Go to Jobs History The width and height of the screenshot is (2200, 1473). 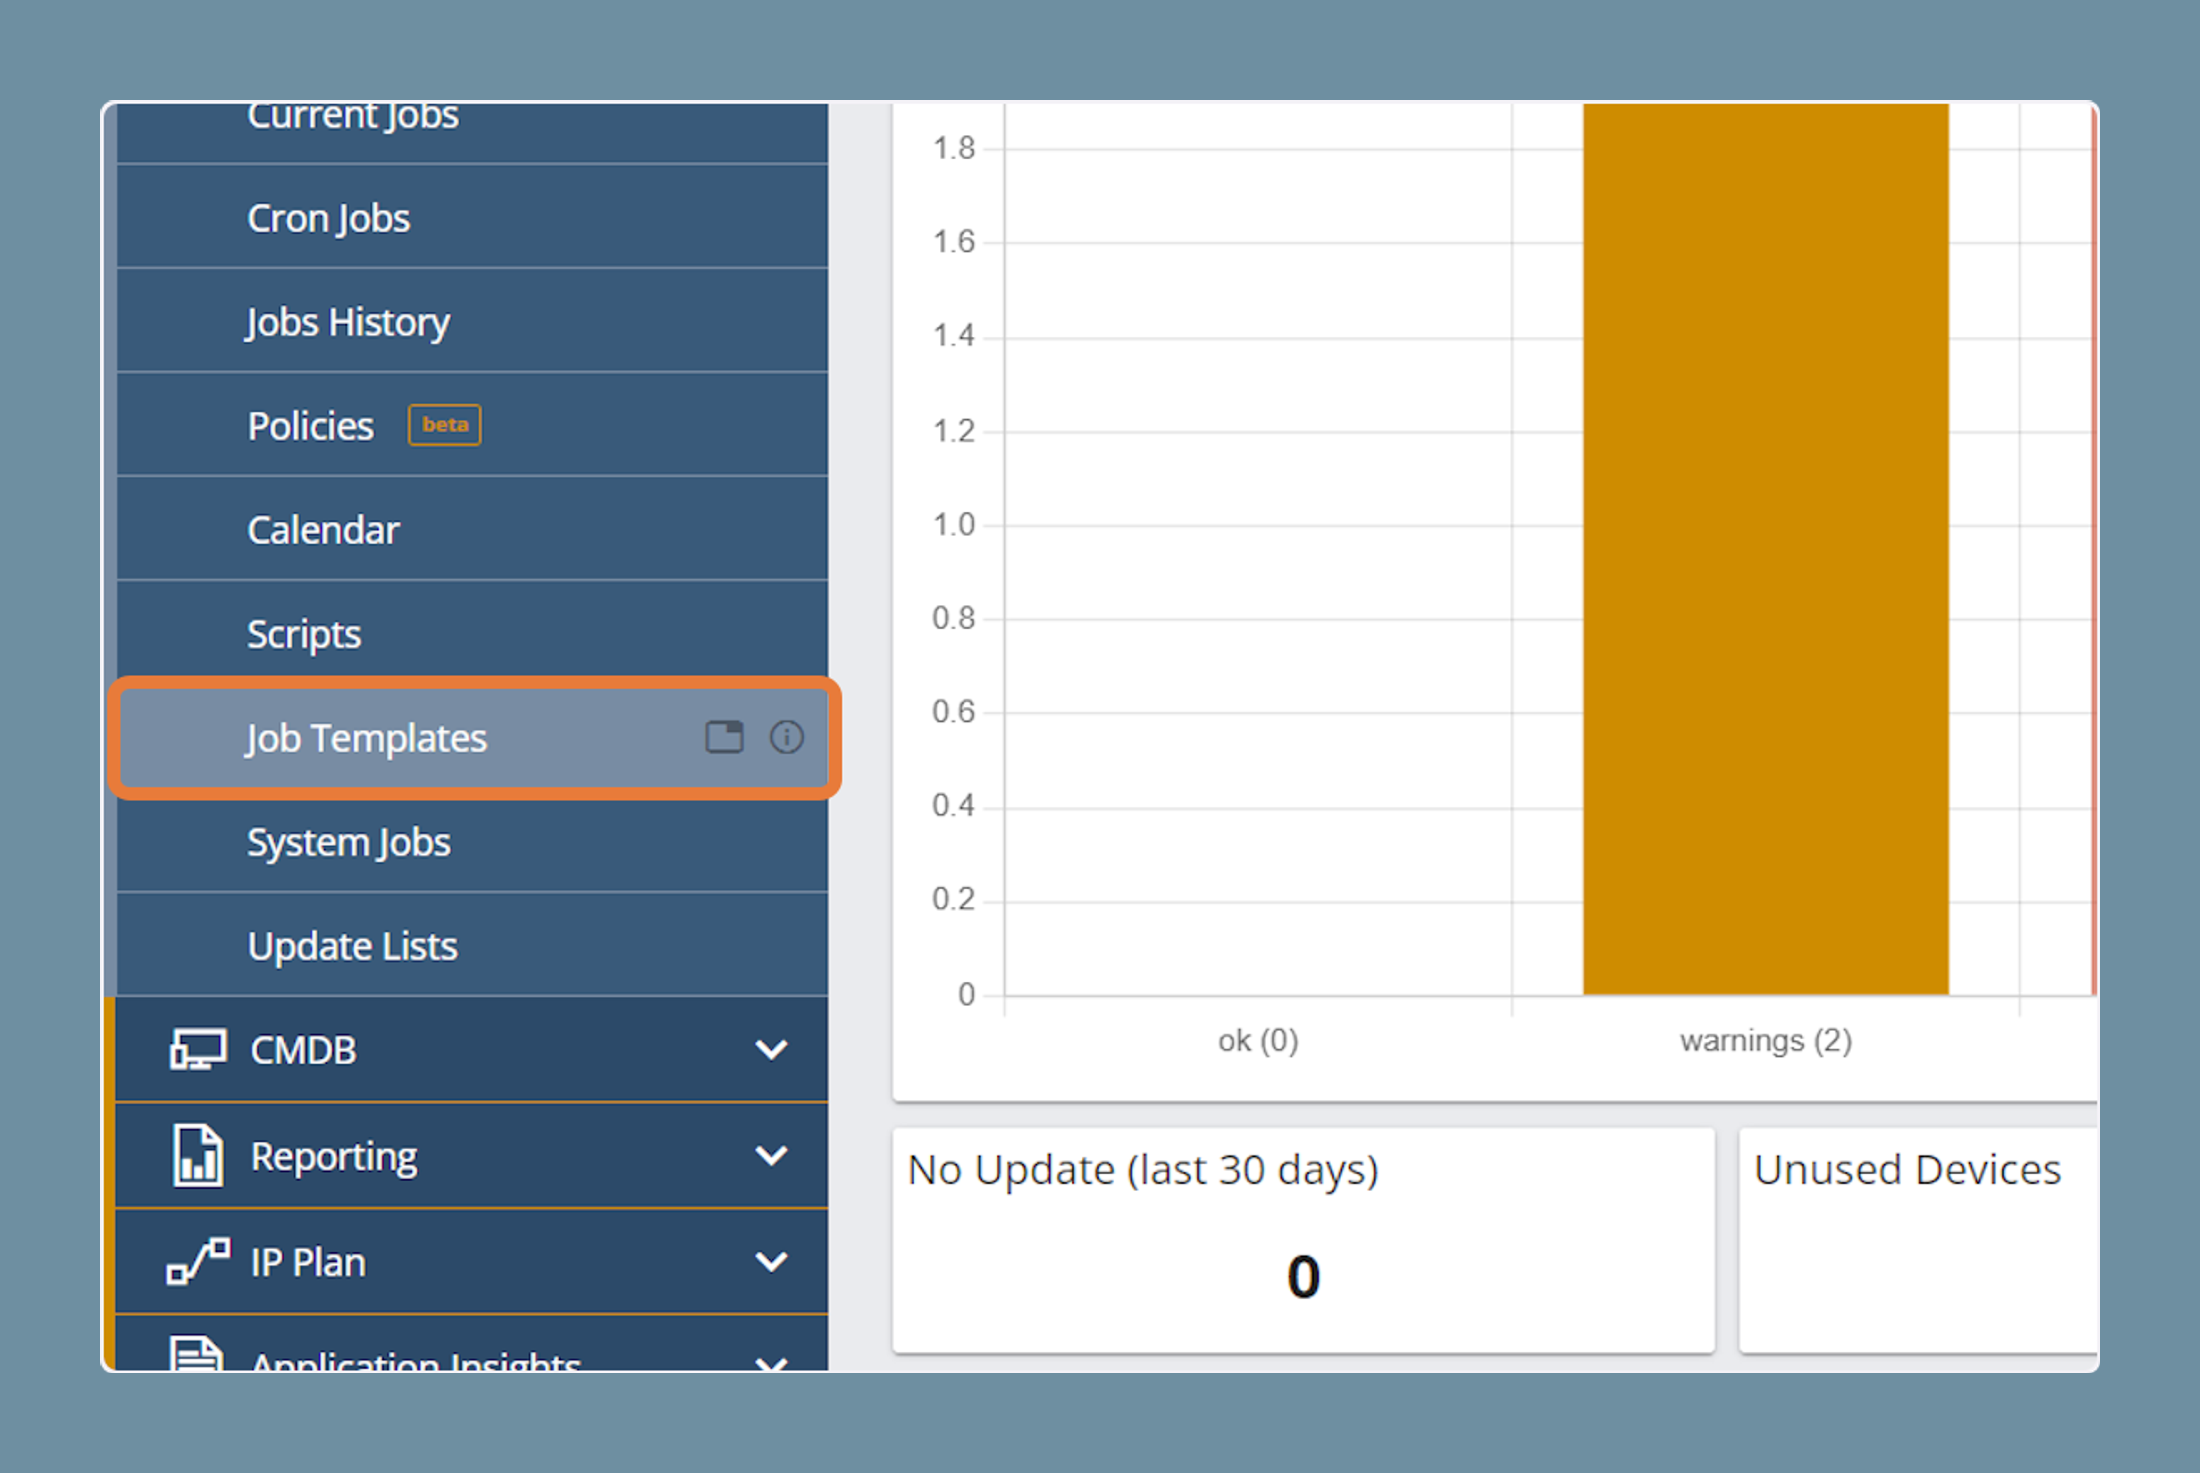tap(472, 321)
